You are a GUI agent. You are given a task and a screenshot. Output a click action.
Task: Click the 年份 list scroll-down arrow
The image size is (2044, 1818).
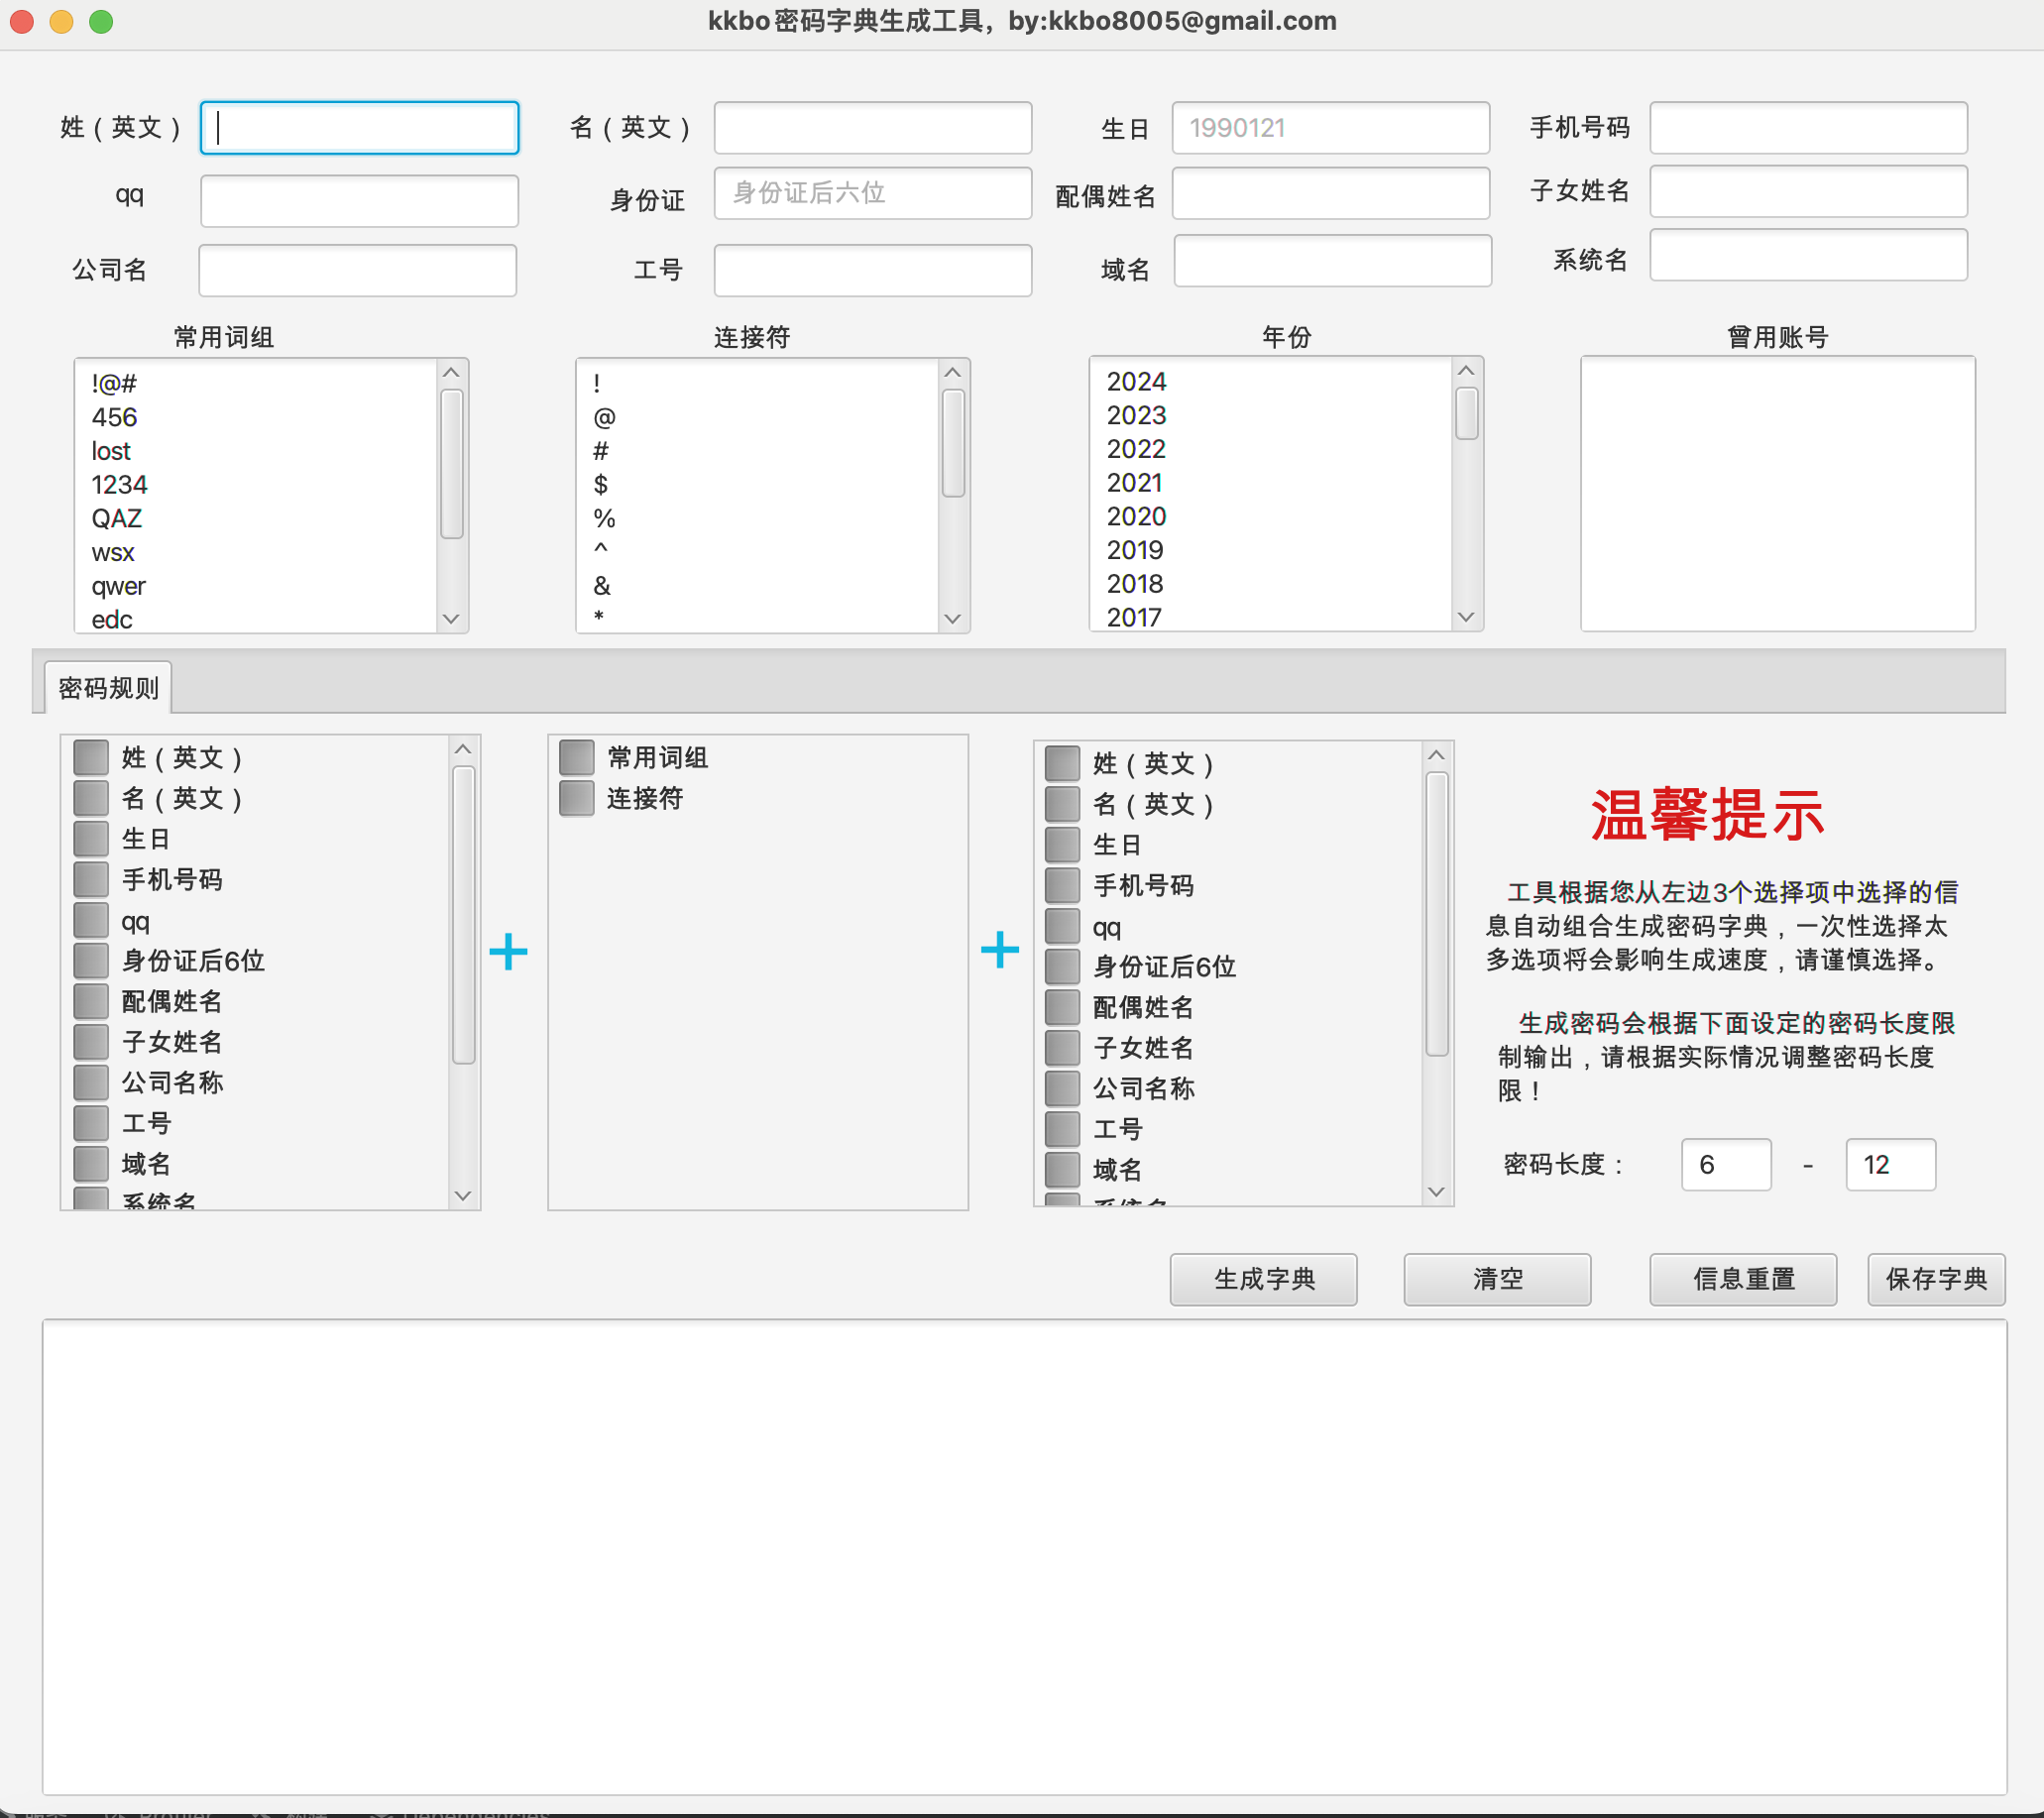pos(1466,617)
